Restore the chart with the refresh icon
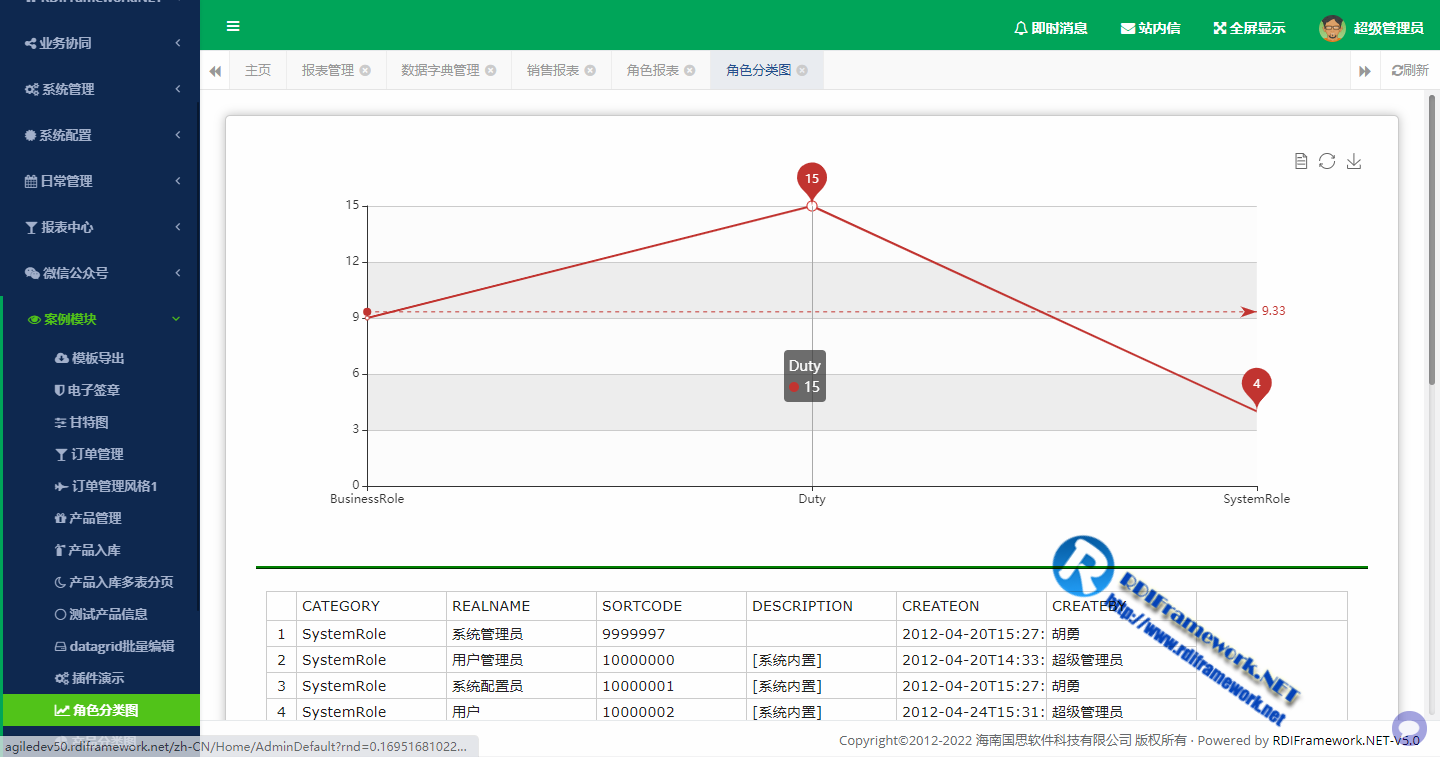The image size is (1440, 757). (x=1327, y=161)
